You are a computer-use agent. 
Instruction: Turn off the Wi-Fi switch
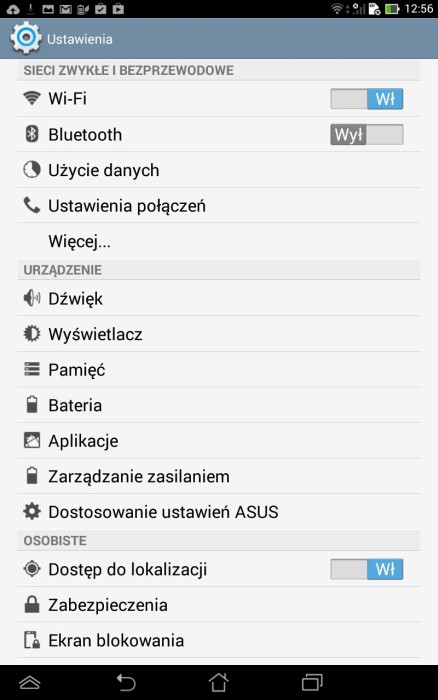tap(367, 99)
